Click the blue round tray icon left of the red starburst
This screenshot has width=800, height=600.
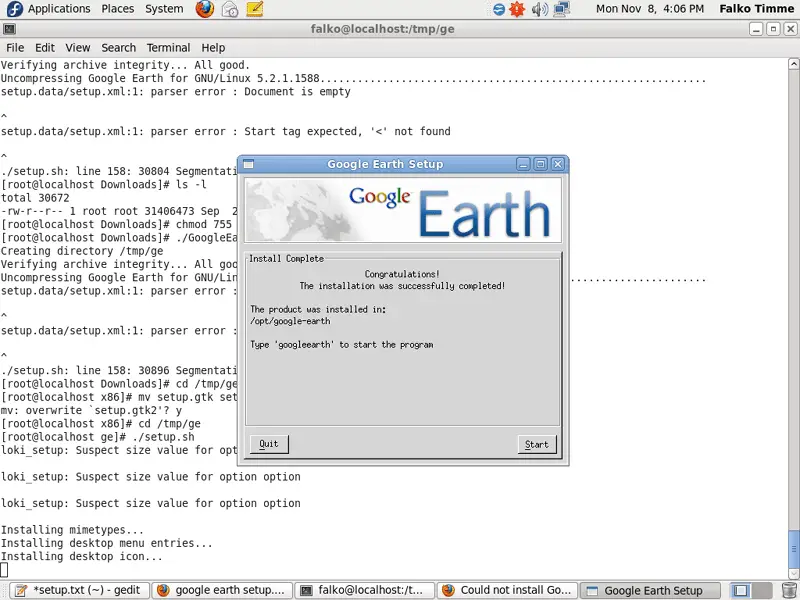498,9
